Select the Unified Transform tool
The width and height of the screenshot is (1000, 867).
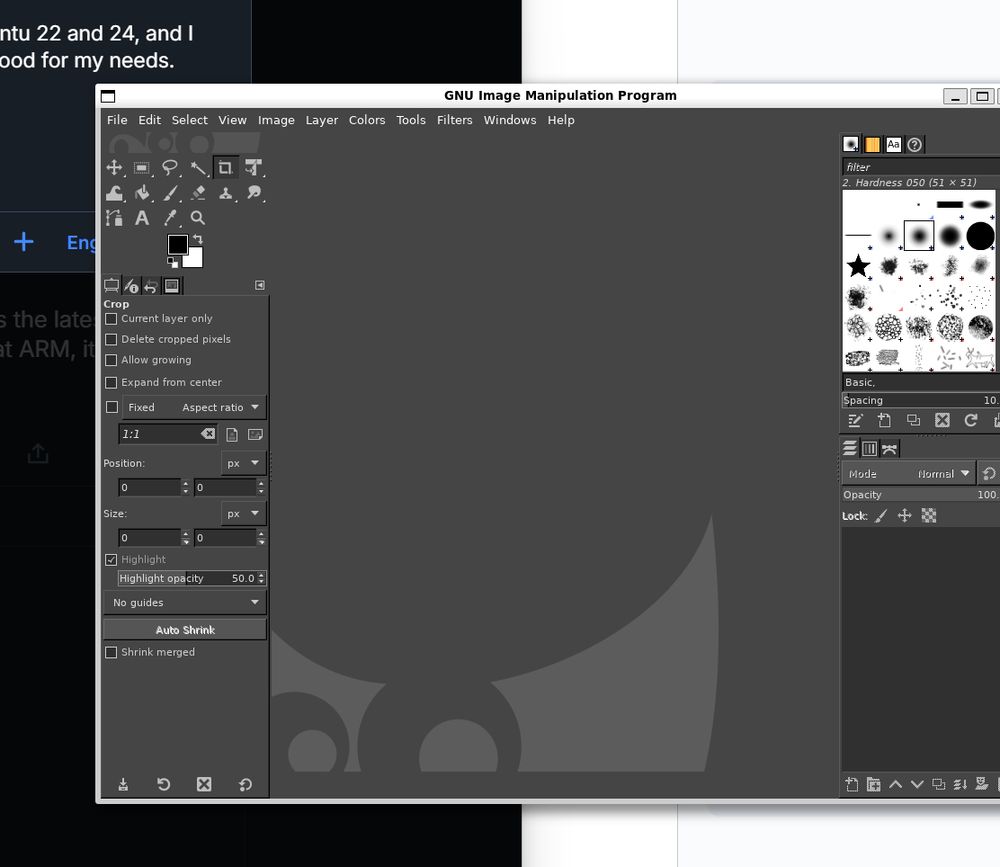click(x=253, y=168)
